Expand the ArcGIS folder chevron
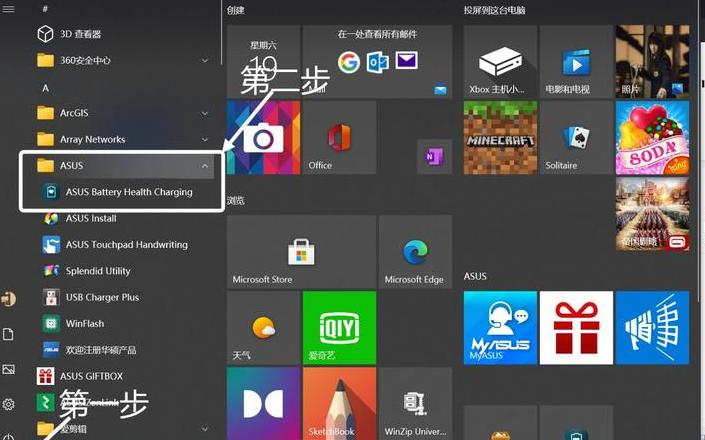 tap(205, 113)
